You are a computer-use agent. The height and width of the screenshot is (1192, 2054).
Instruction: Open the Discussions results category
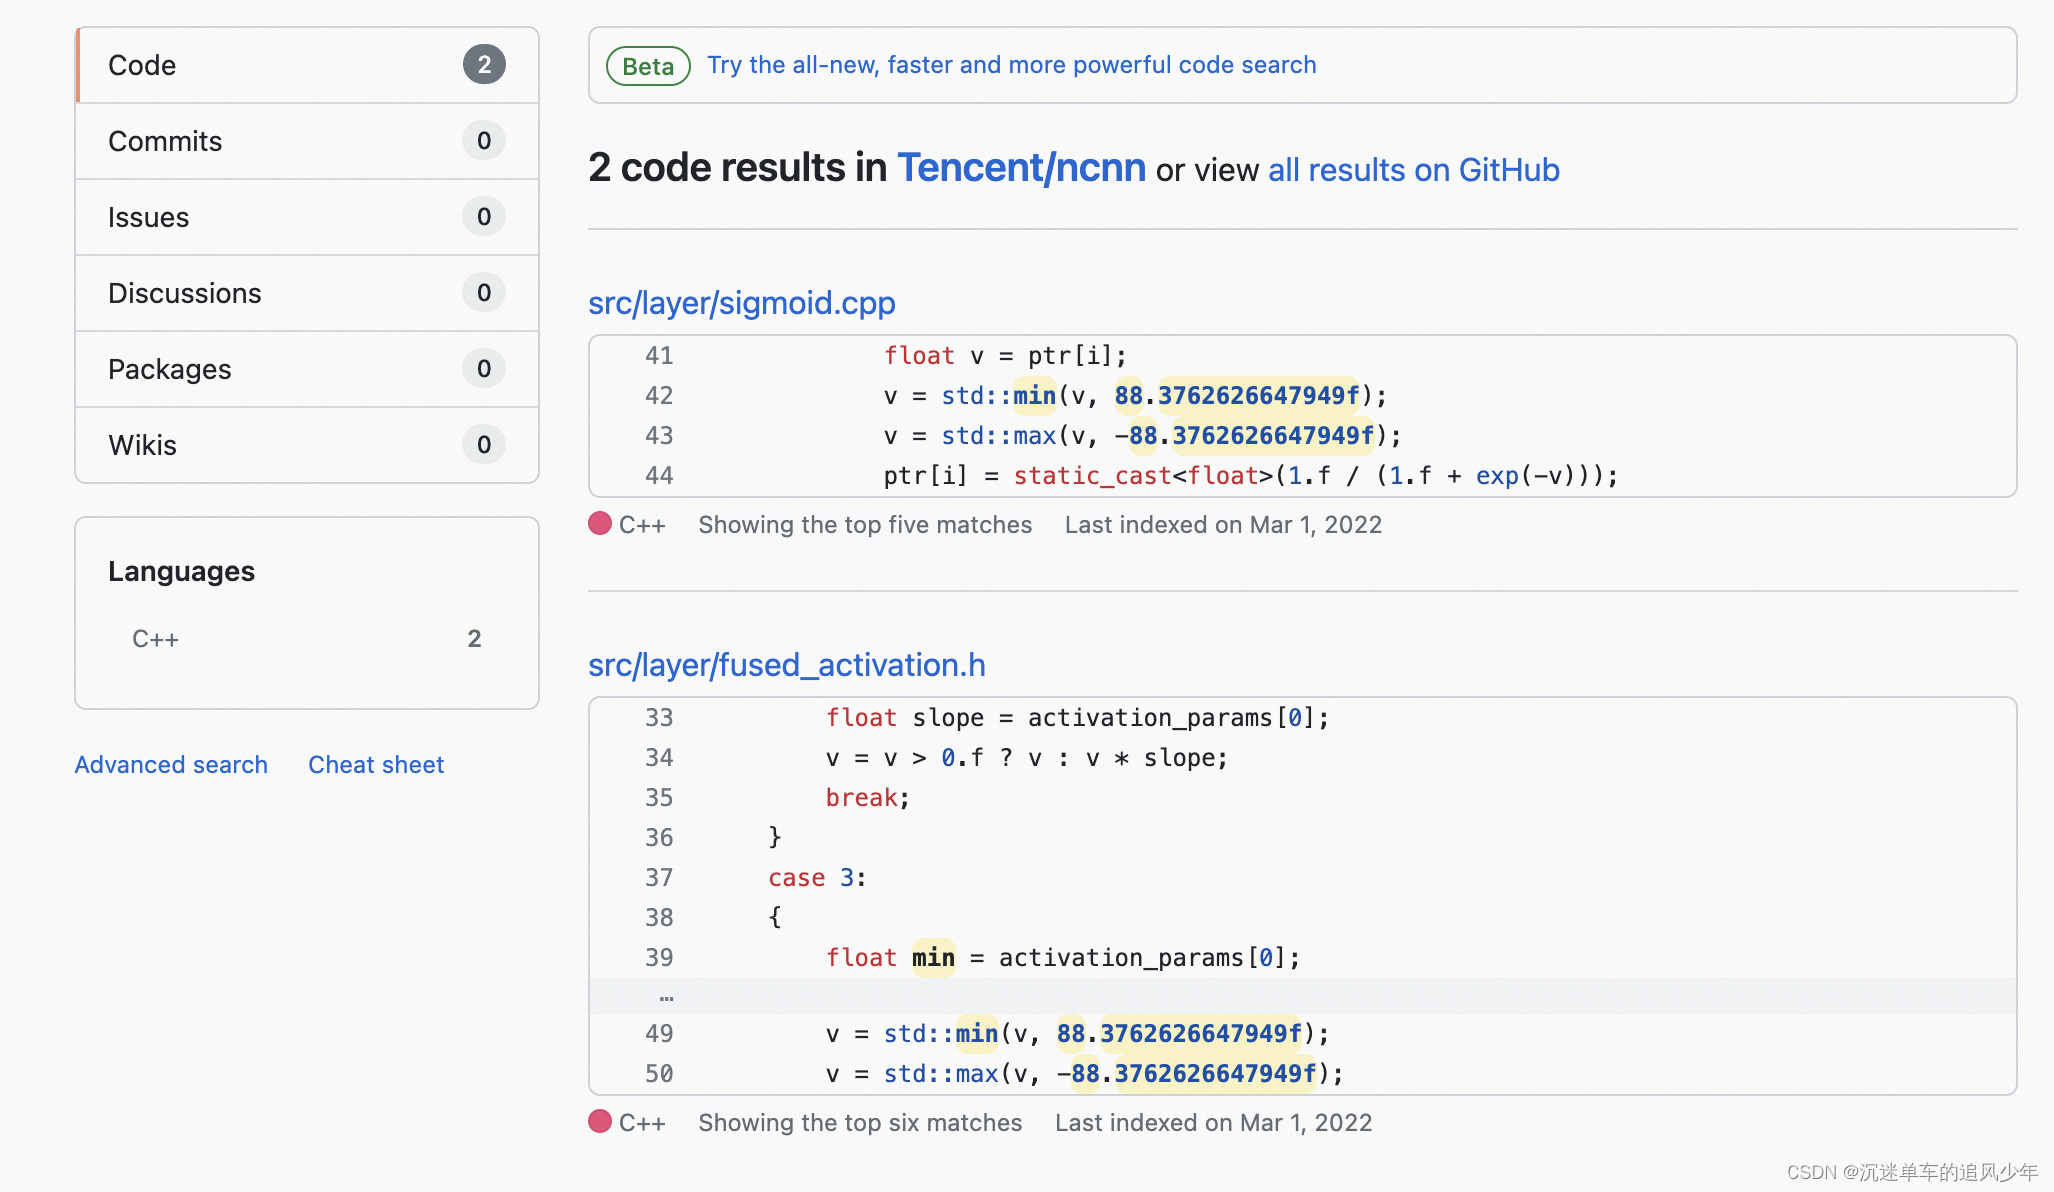[307, 293]
